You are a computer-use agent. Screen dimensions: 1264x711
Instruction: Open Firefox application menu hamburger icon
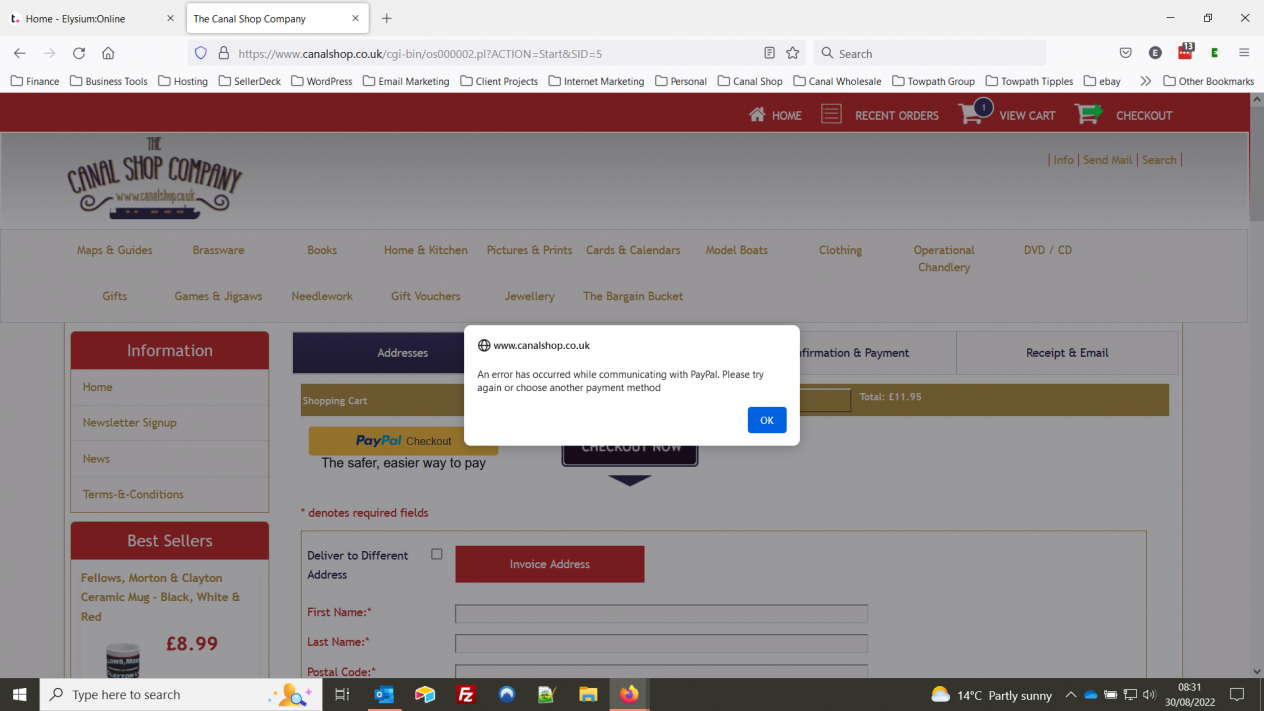[1244, 53]
